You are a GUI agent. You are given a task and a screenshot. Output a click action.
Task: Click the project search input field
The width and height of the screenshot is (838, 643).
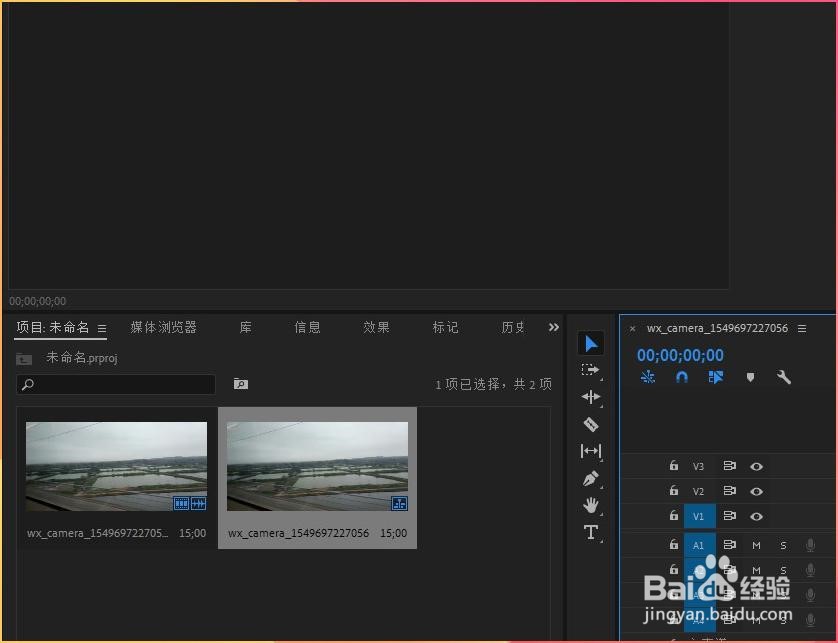pyautogui.click(x=116, y=384)
